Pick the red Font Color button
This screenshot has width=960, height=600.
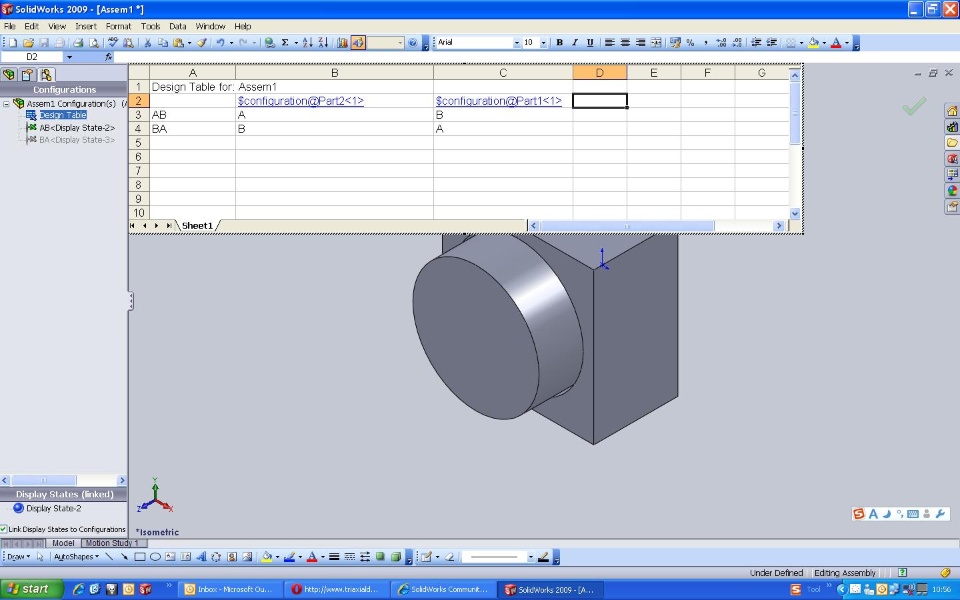pyautogui.click(x=836, y=43)
